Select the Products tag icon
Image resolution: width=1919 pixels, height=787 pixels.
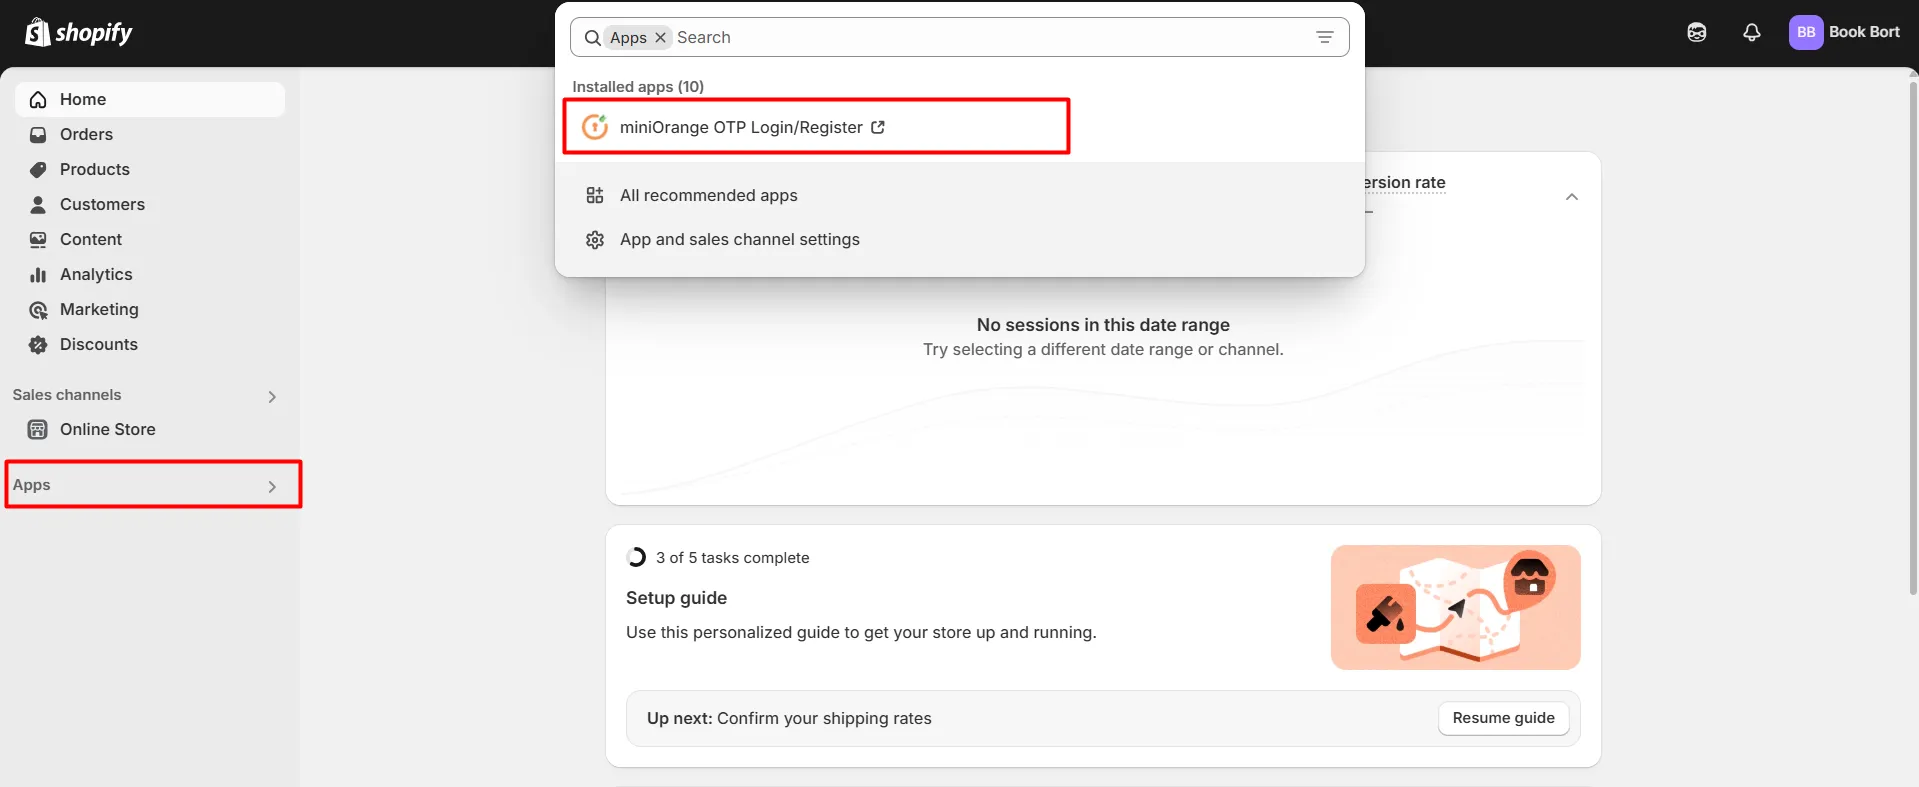38,169
